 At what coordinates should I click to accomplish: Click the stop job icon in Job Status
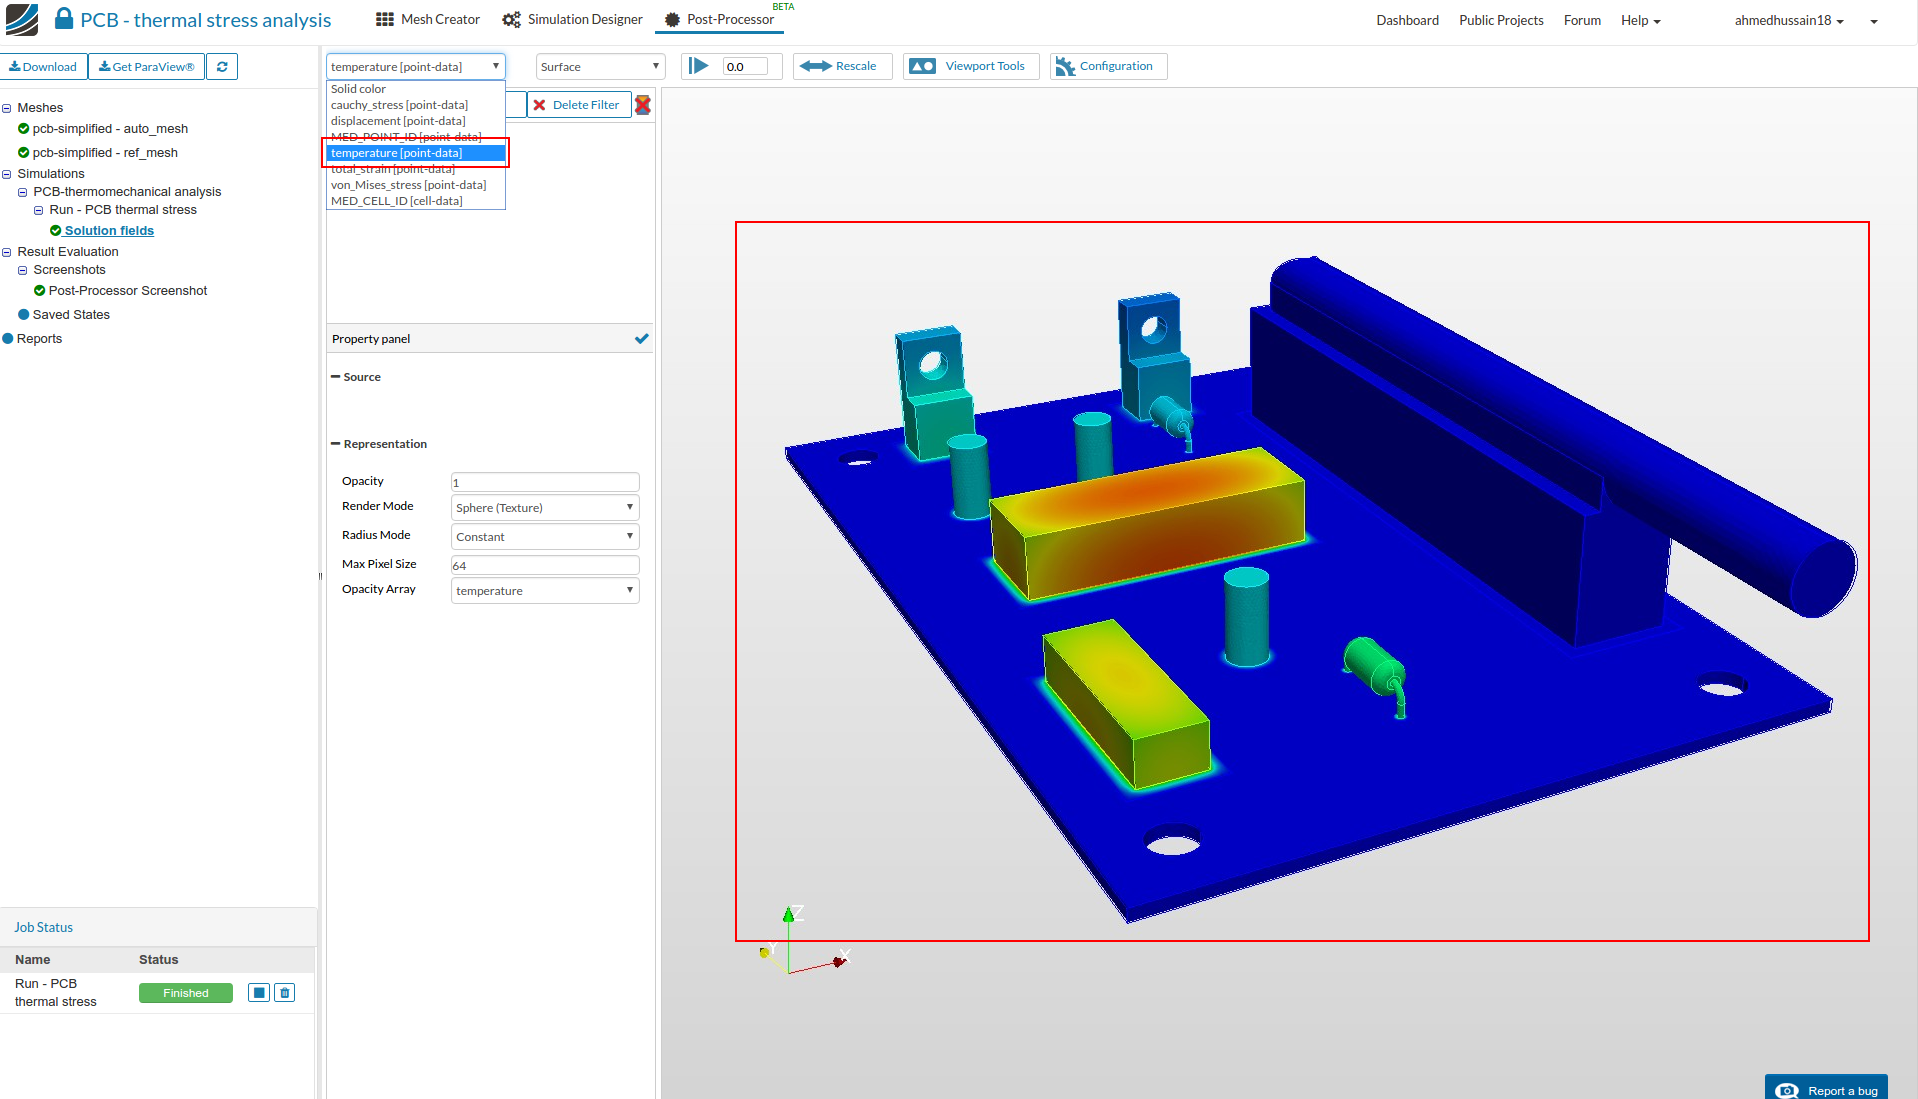tap(259, 993)
